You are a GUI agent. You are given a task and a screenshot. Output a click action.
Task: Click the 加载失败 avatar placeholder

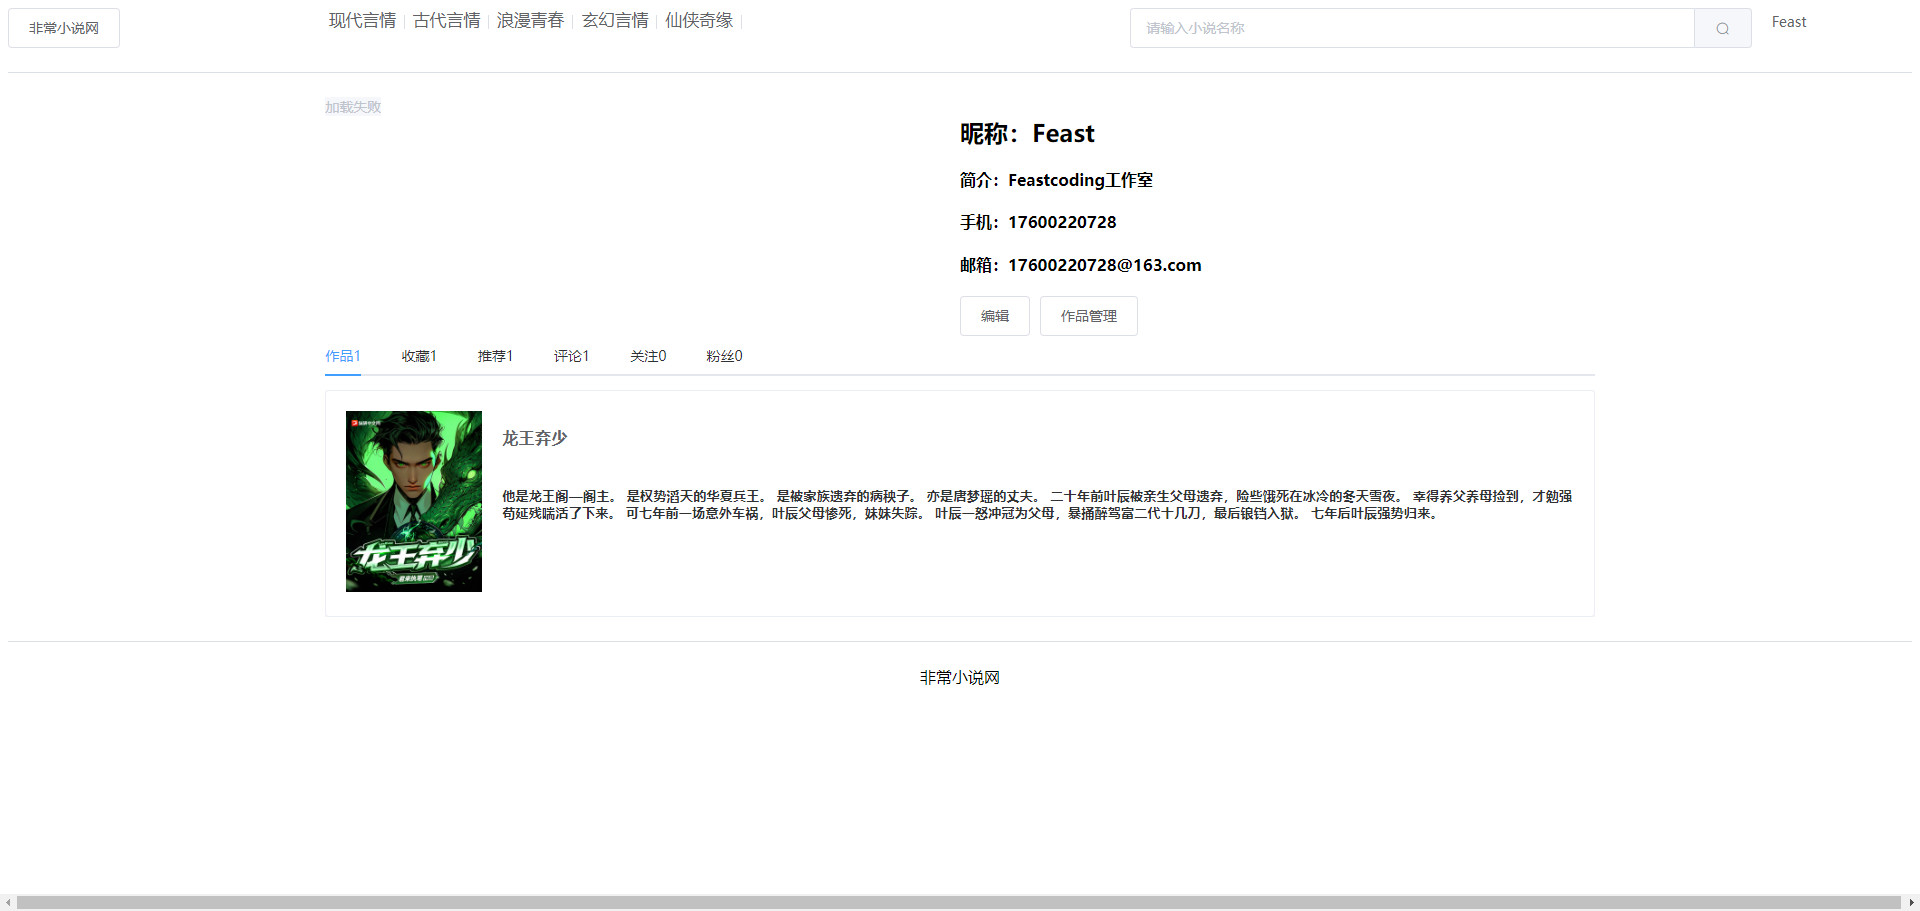[353, 107]
